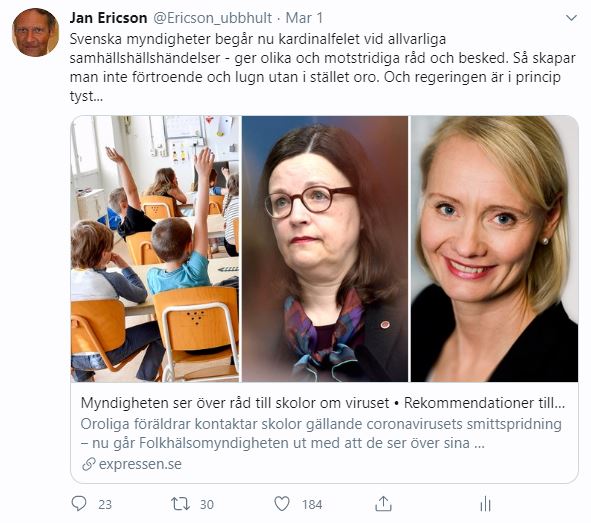591x523 pixels.
Task: View tweet analytics bar chart icon
Action: point(485,504)
